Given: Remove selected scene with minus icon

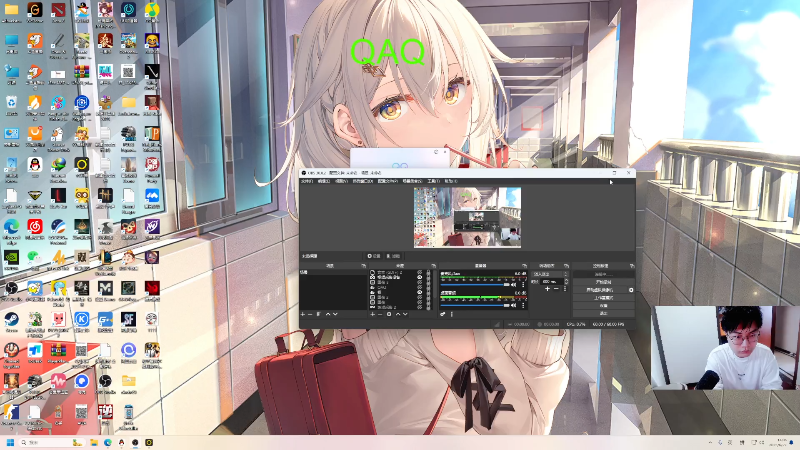Looking at the screenshot, I should pos(310,314).
